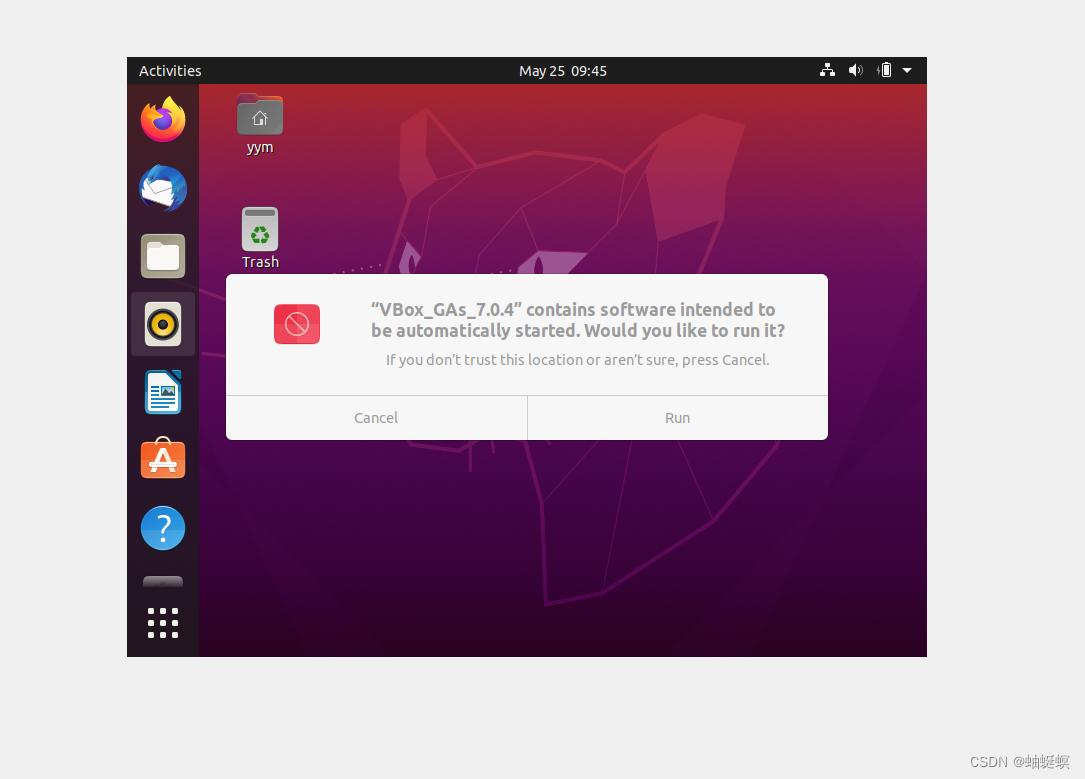Click the partially hidden dock icon above Show Applications
The image size is (1085, 779).
coord(162,580)
